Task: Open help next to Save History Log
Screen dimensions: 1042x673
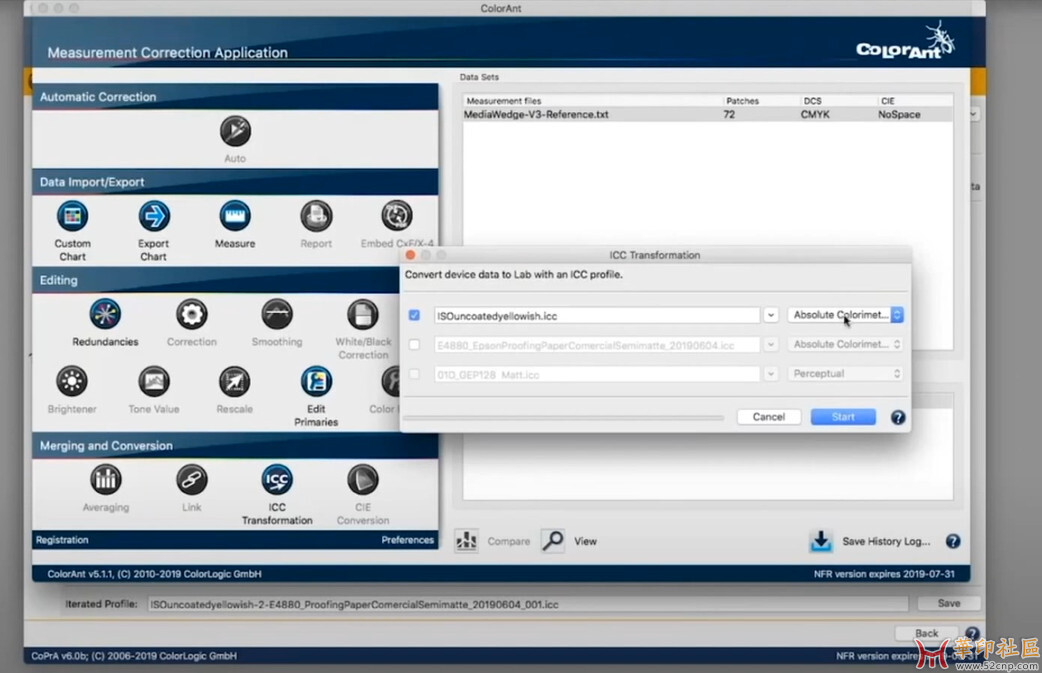Action: pos(953,541)
